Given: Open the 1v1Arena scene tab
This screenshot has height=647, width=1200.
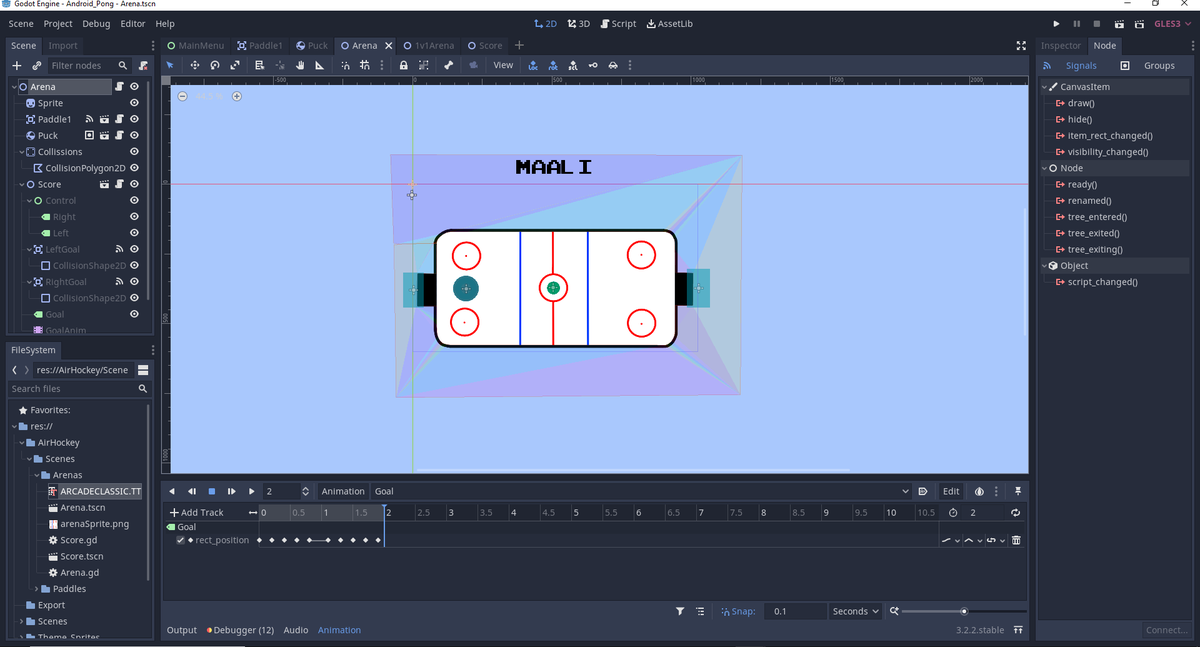Looking at the screenshot, I should (x=428, y=45).
